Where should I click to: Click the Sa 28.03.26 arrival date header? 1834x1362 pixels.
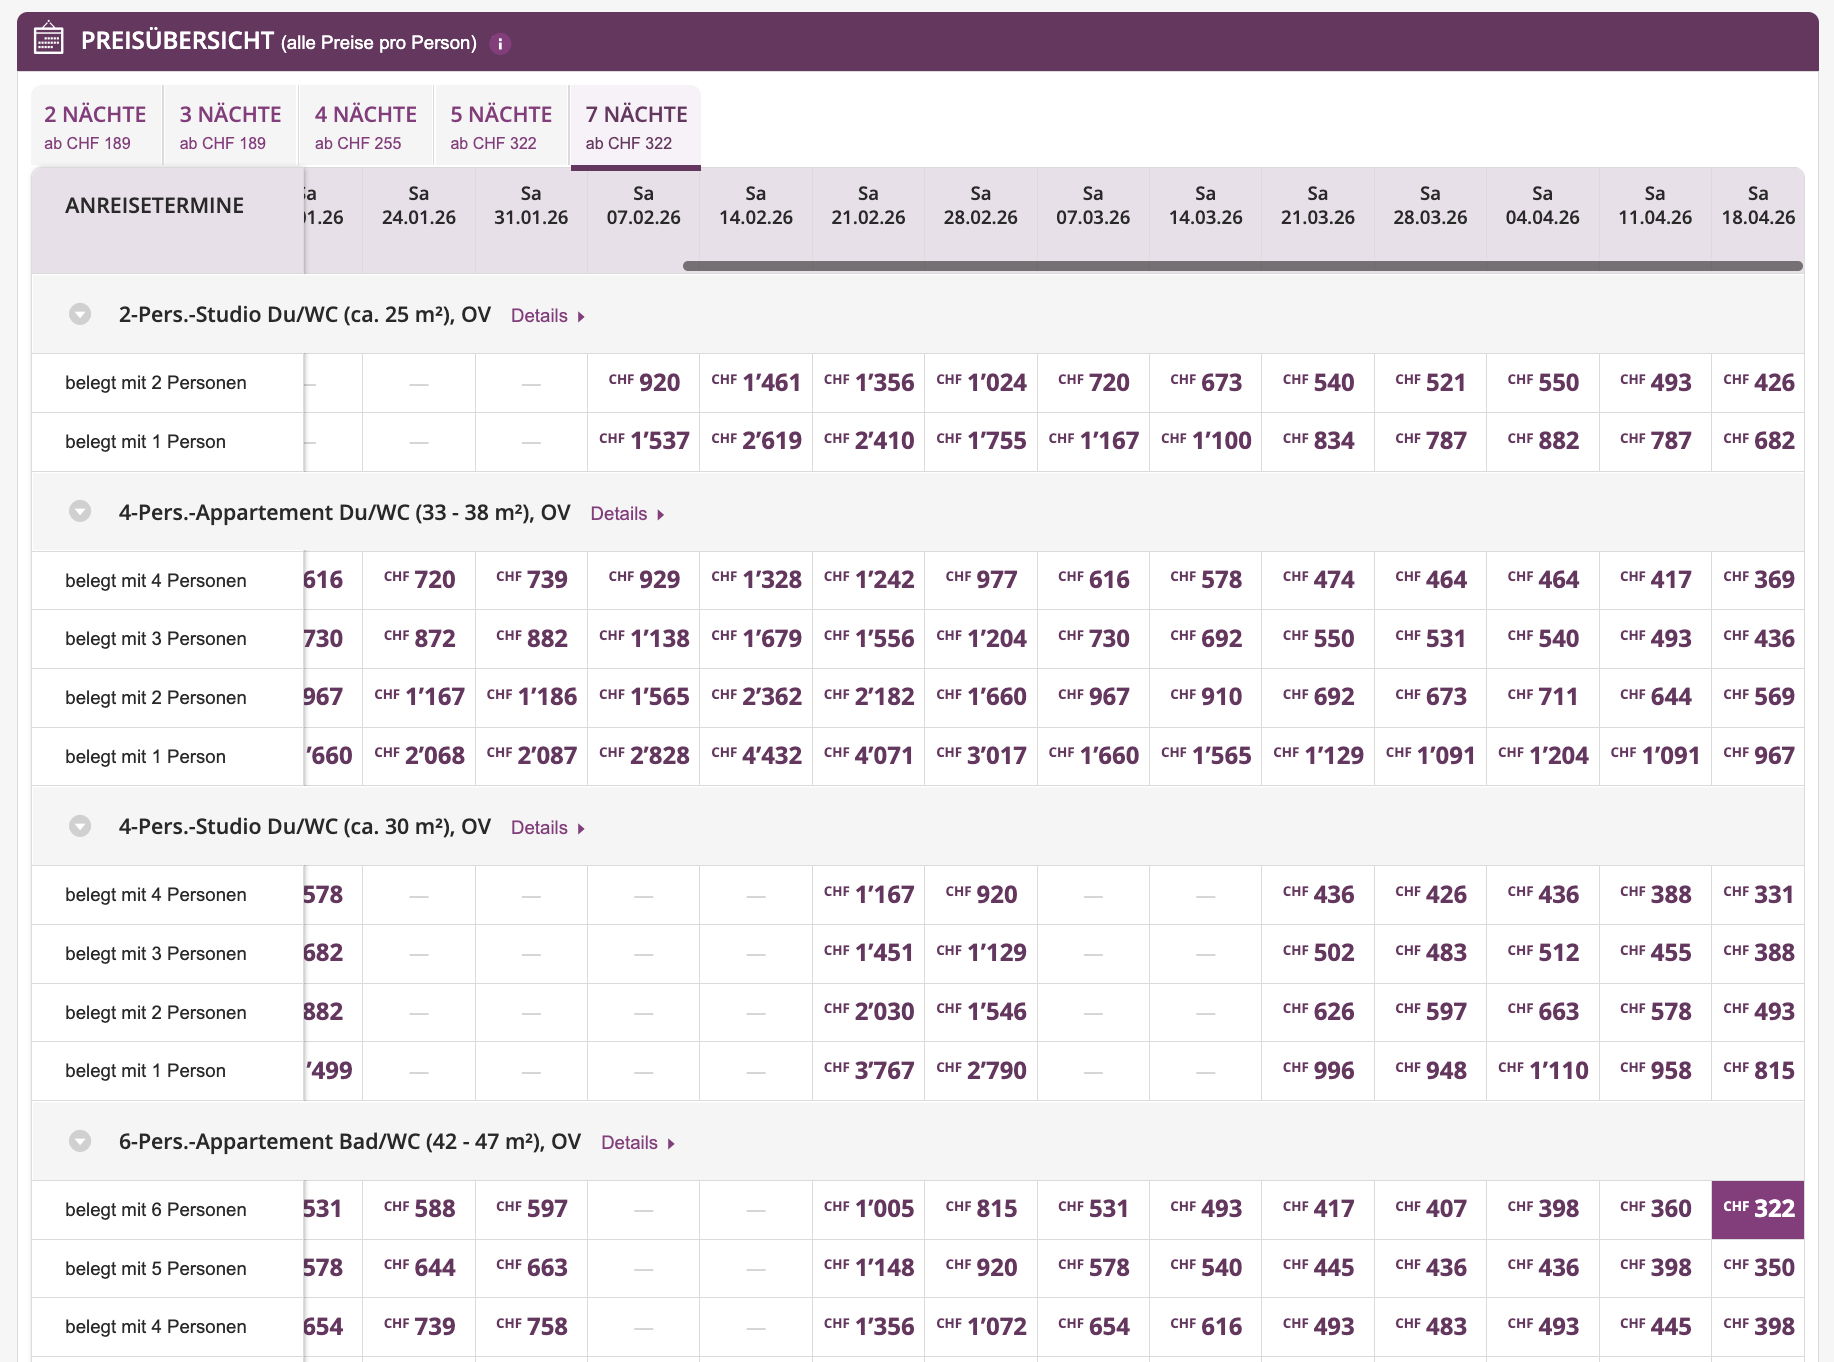(x=1430, y=206)
